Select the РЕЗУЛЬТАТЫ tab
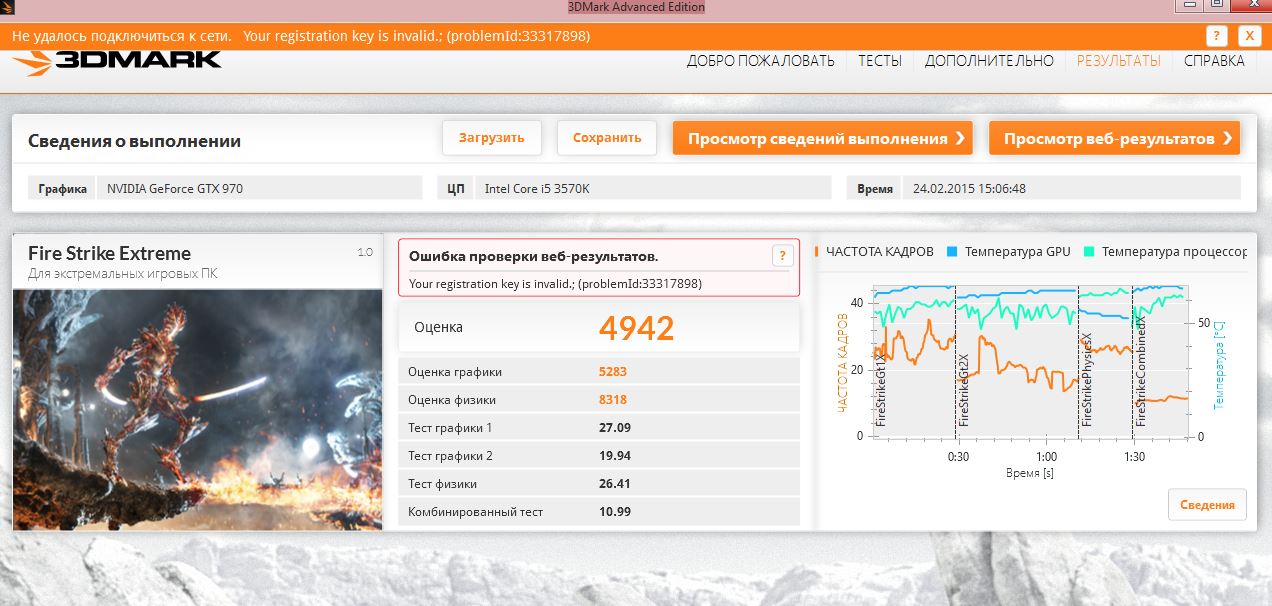This screenshot has width=1272, height=606. [x=1118, y=61]
